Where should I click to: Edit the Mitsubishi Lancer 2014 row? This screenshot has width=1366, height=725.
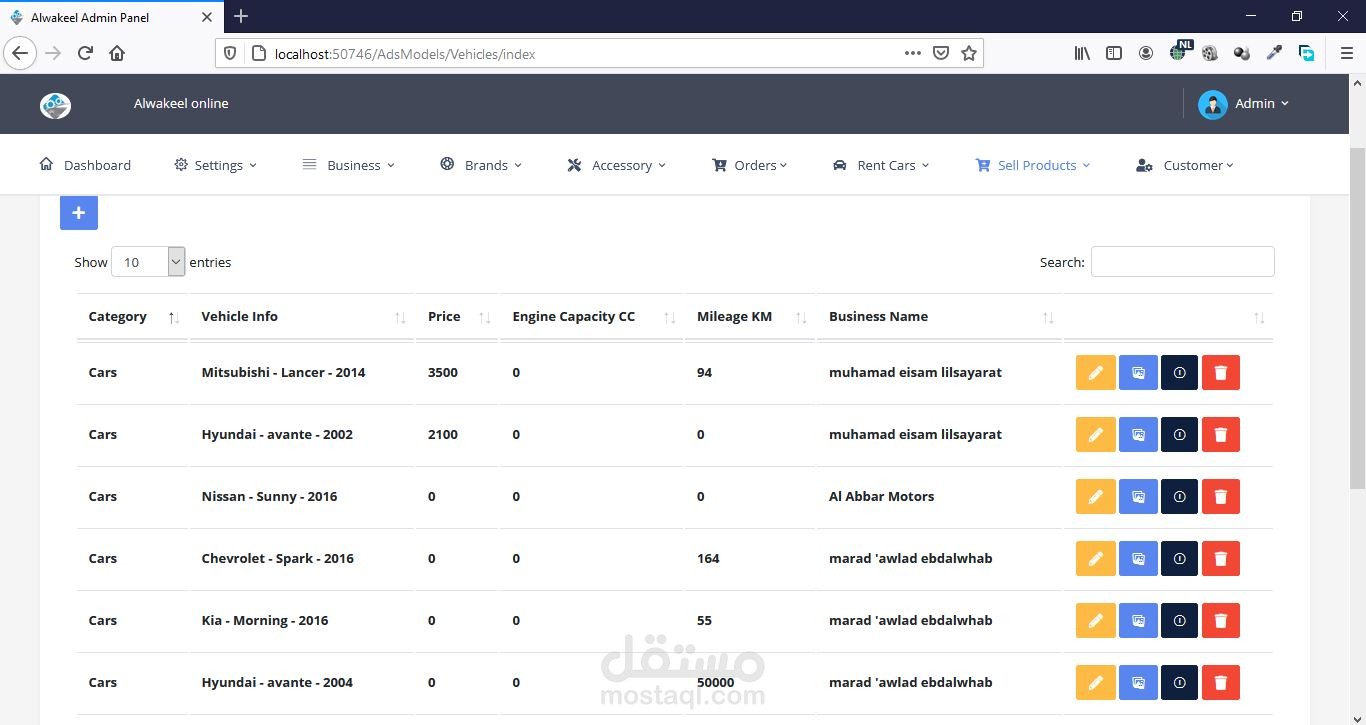point(1095,372)
